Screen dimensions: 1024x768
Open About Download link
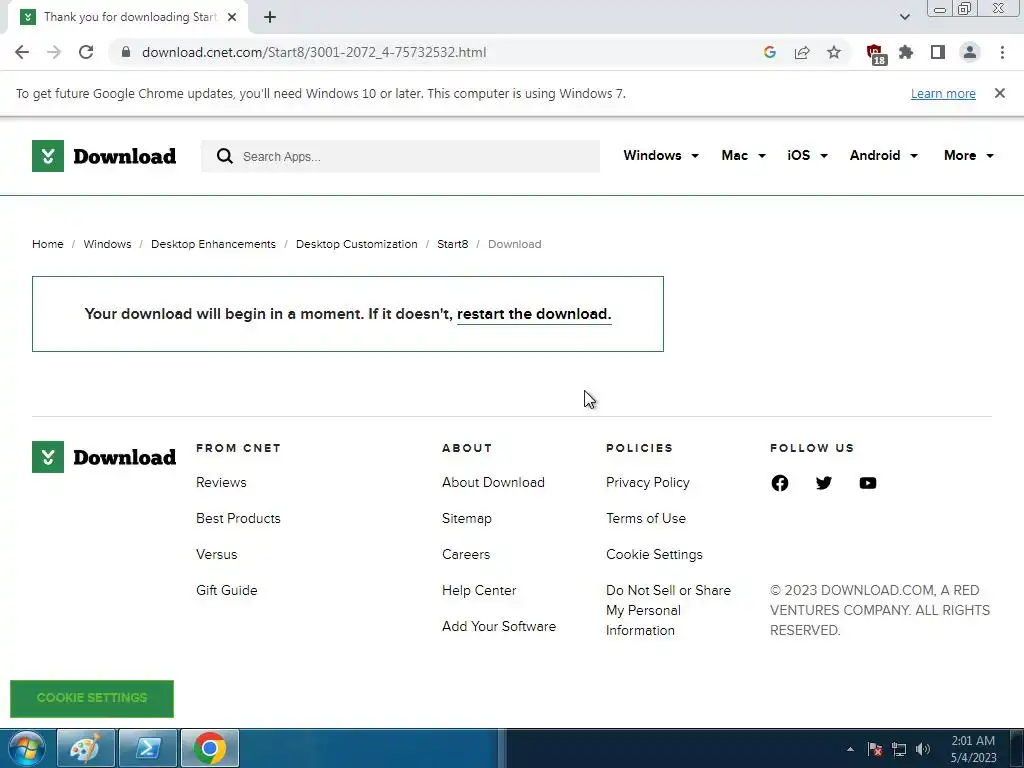pyautogui.click(x=493, y=483)
